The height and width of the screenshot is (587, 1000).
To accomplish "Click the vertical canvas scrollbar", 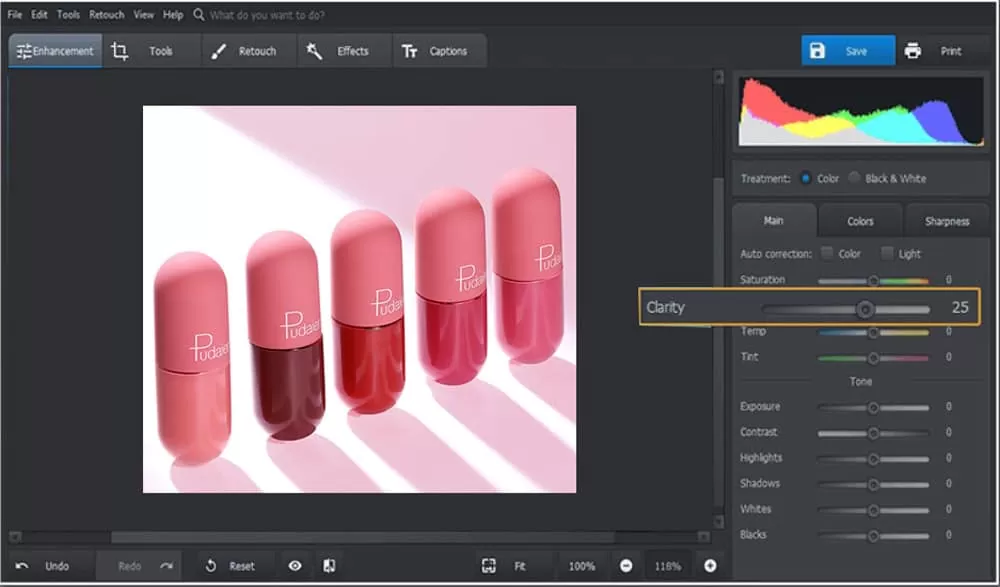I will click(719, 341).
